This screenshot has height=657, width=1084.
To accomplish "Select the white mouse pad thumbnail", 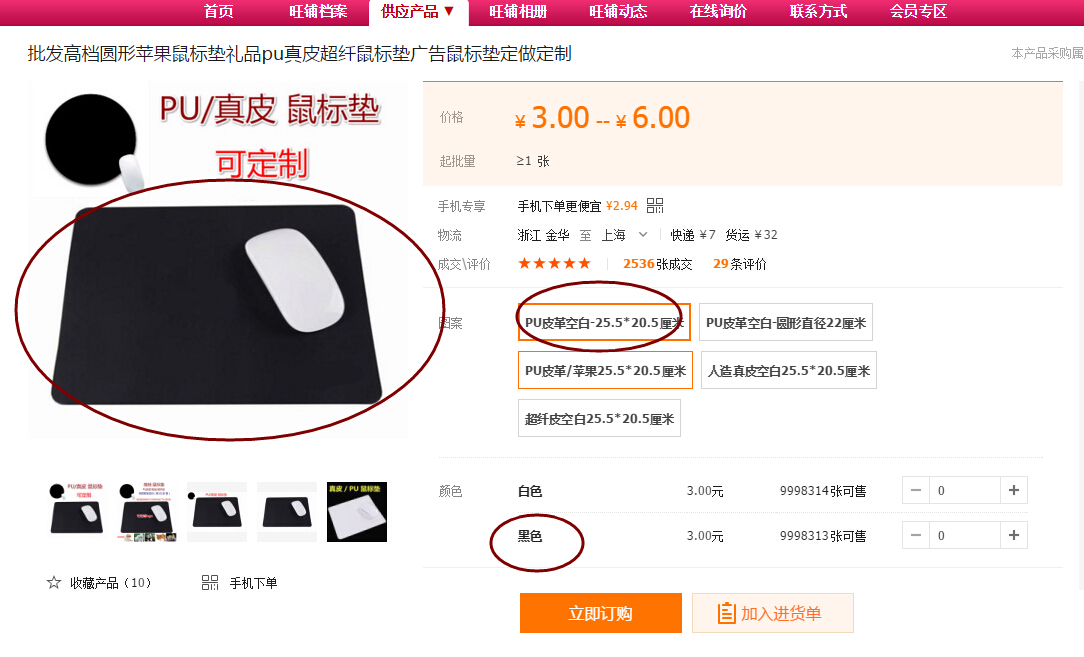I will [x=357, y=512].
